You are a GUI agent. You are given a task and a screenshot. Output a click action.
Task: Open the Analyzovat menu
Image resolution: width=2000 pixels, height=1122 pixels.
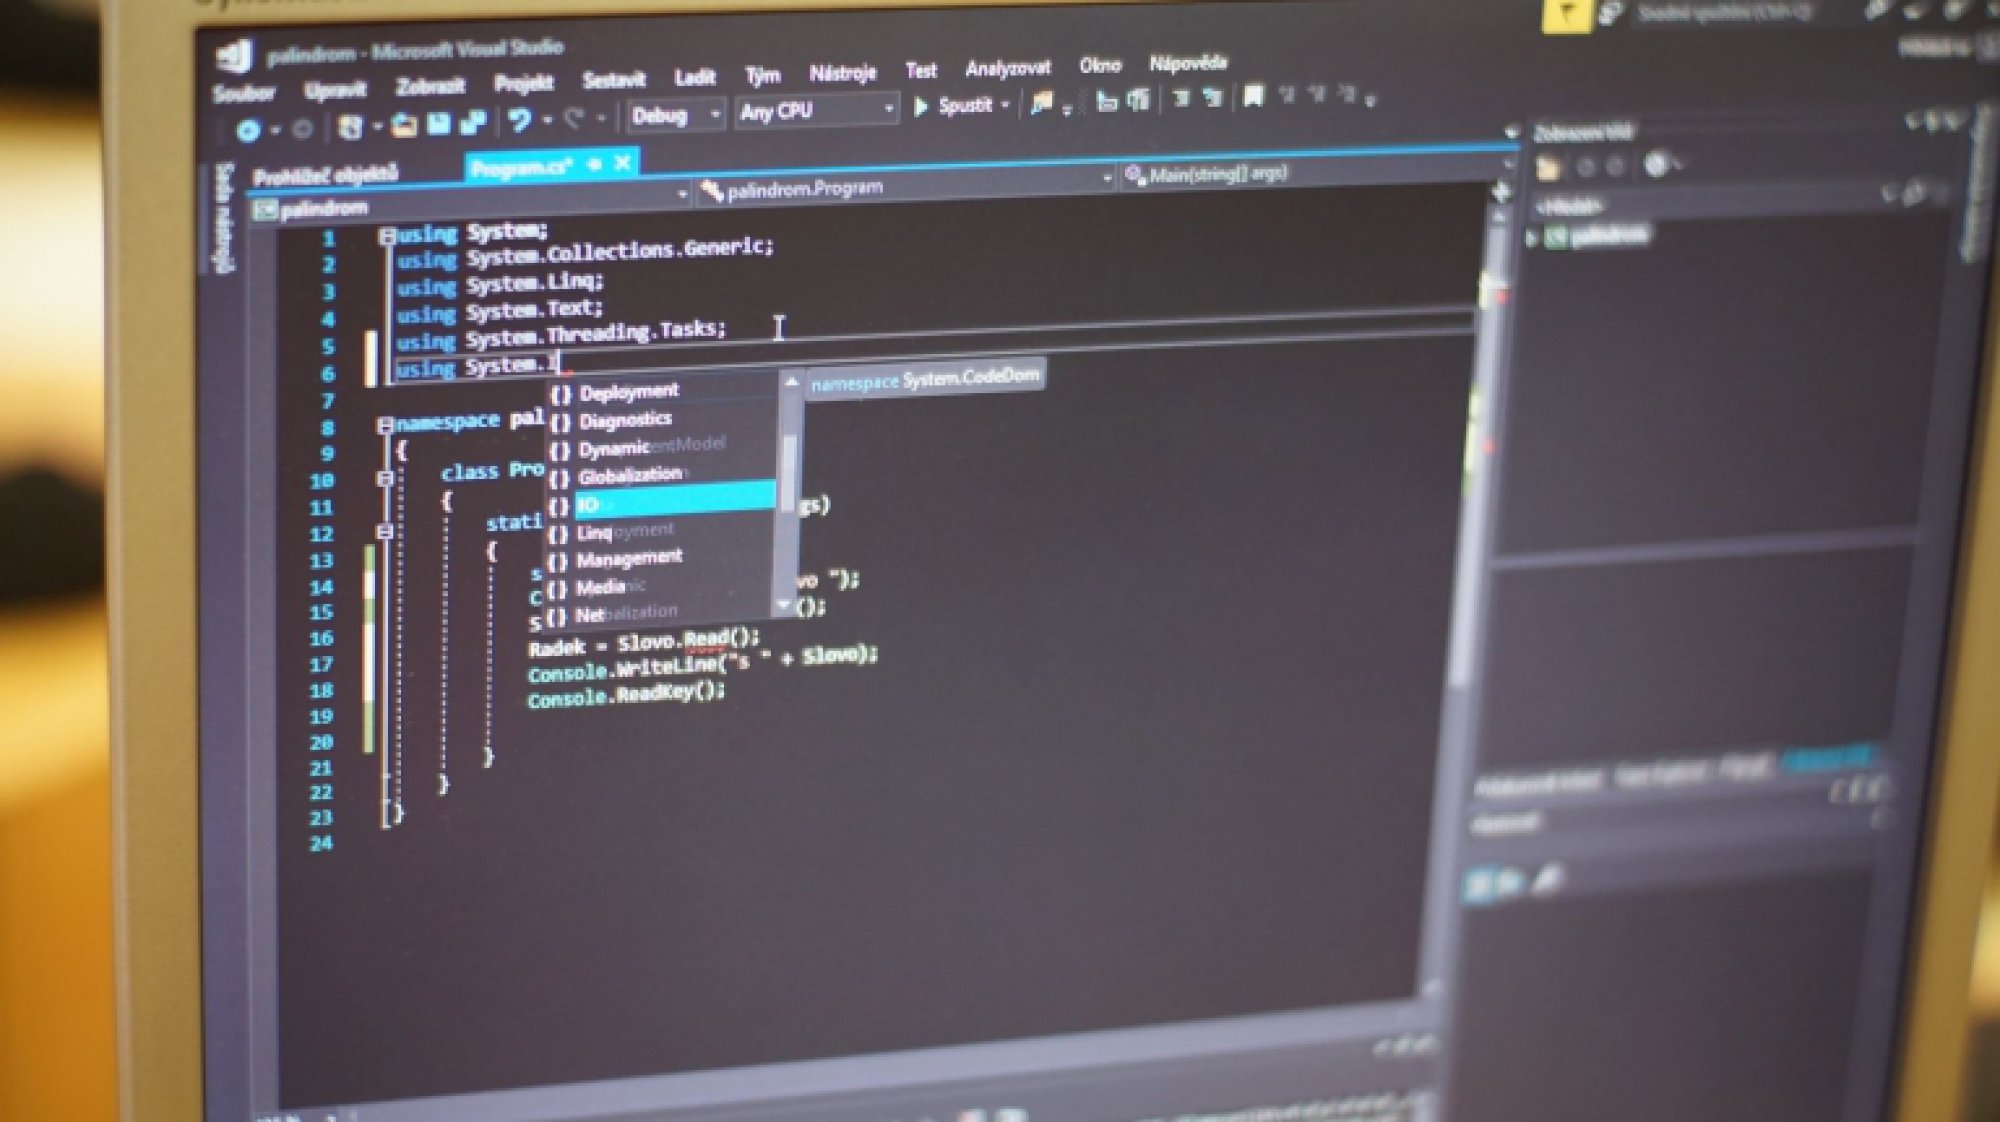coord(1008,68)
